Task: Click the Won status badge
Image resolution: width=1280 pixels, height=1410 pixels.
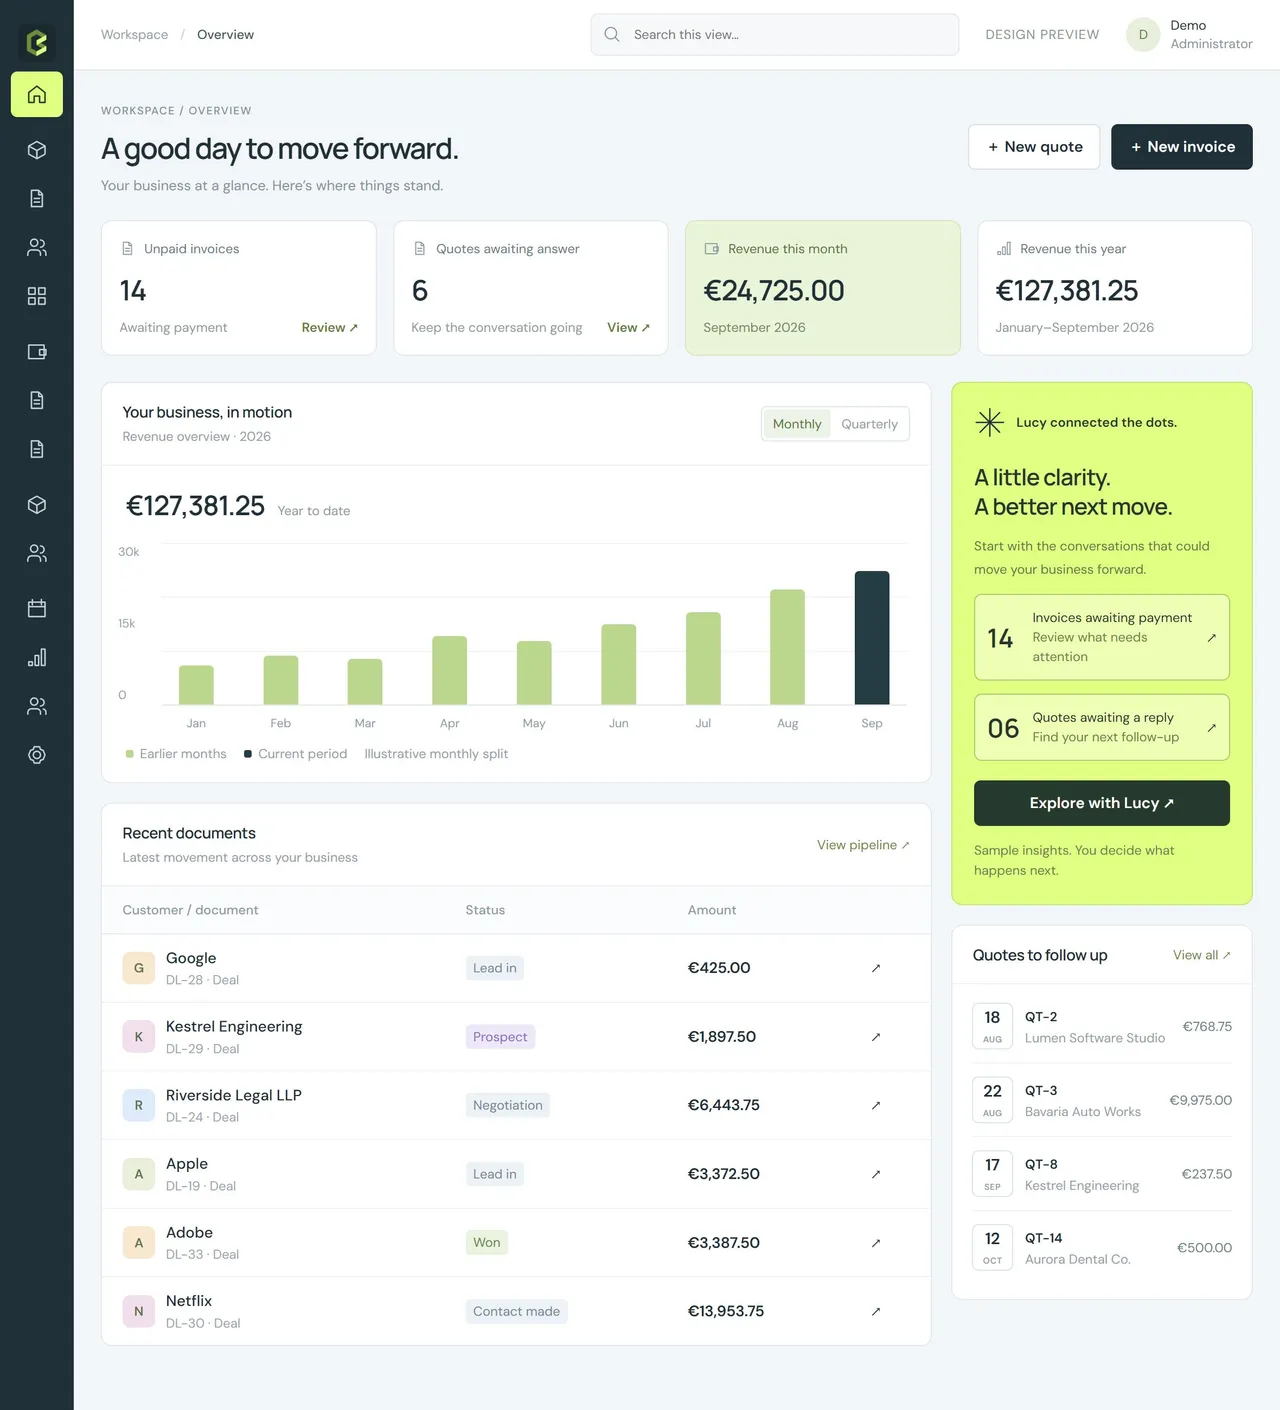Action: click(x=487, y=1243)
